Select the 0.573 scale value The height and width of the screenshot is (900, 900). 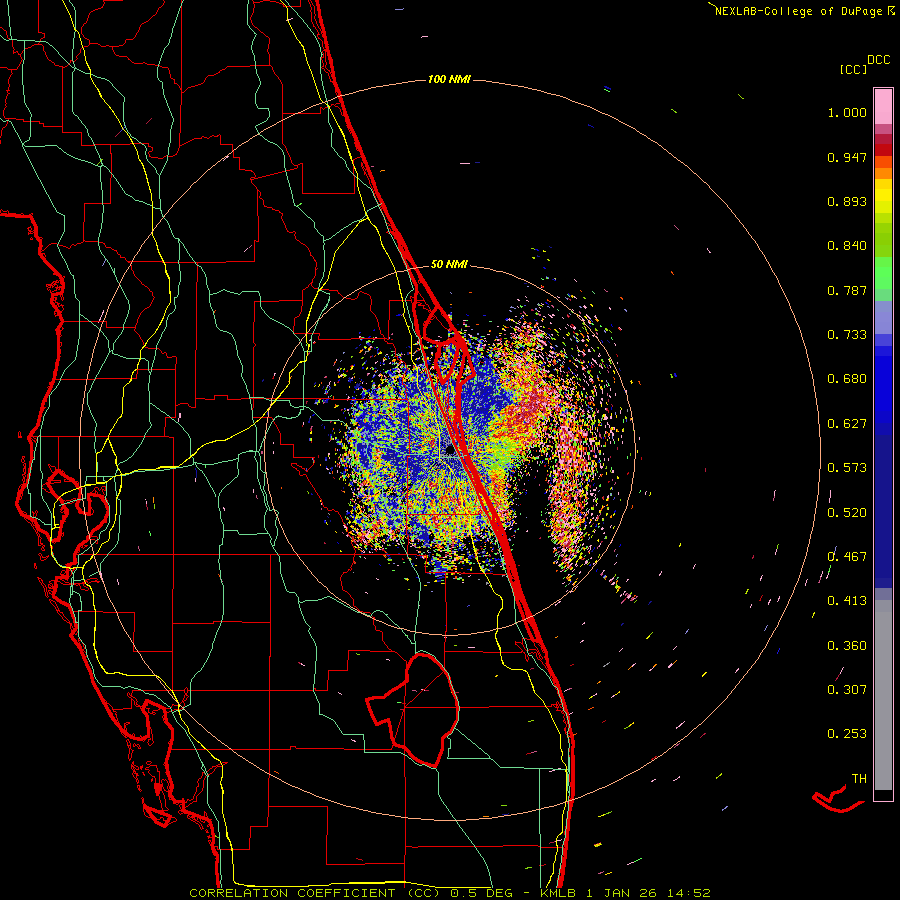[847, 468]
